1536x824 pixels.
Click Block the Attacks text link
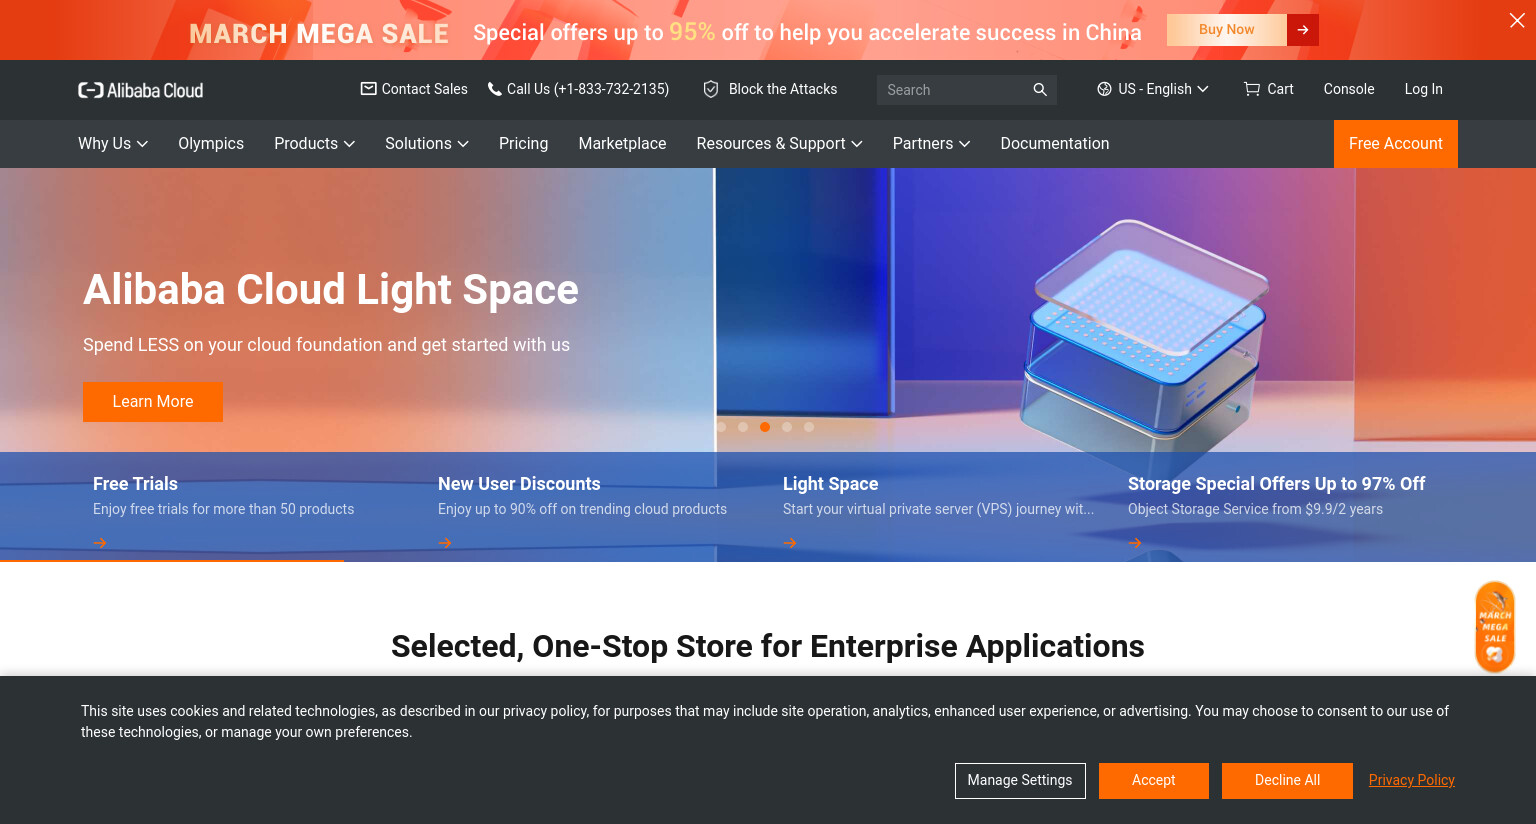coord(783,89)
